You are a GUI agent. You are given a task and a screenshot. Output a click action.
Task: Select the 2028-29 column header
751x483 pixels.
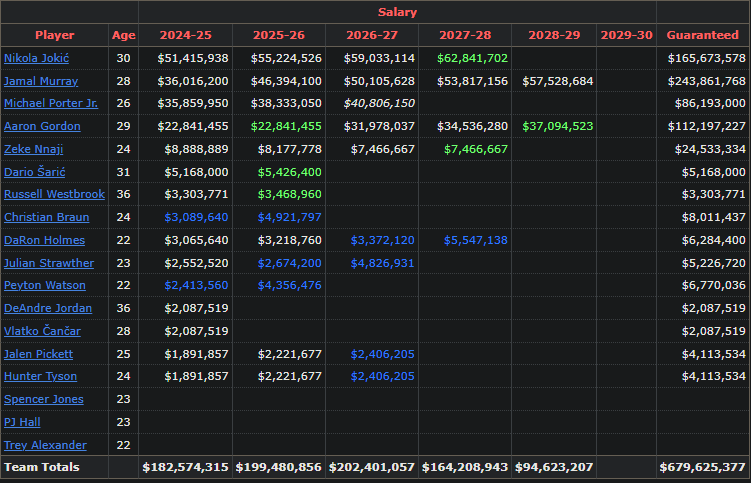click(554, 35)
